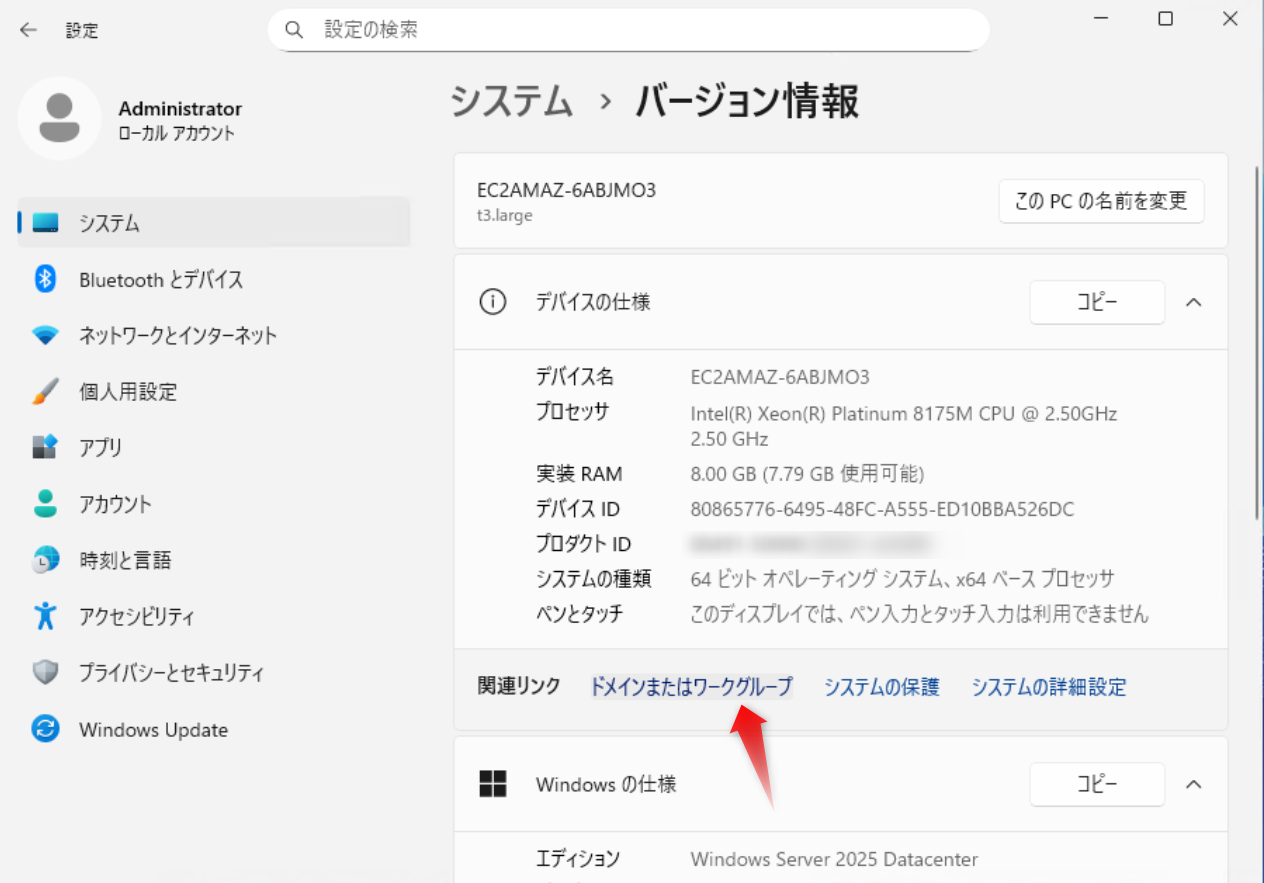Click the アプリ sidebar icon
Viewport: 1264px width, 883px height.
coord(45,447)
